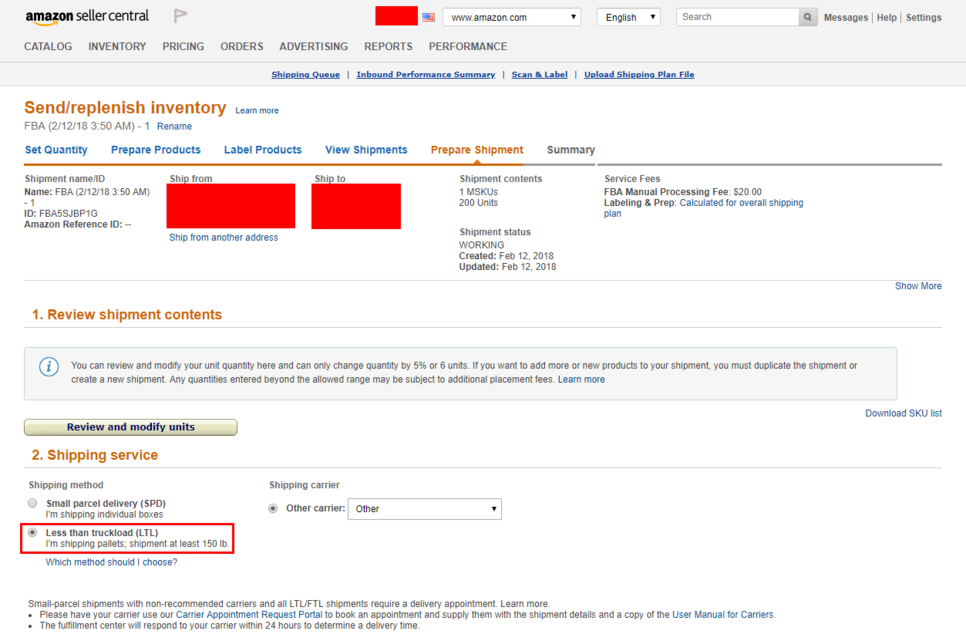Click the shipment ID FBA5SJBP1G text
The image size is (966, 641).
(68, 214)
